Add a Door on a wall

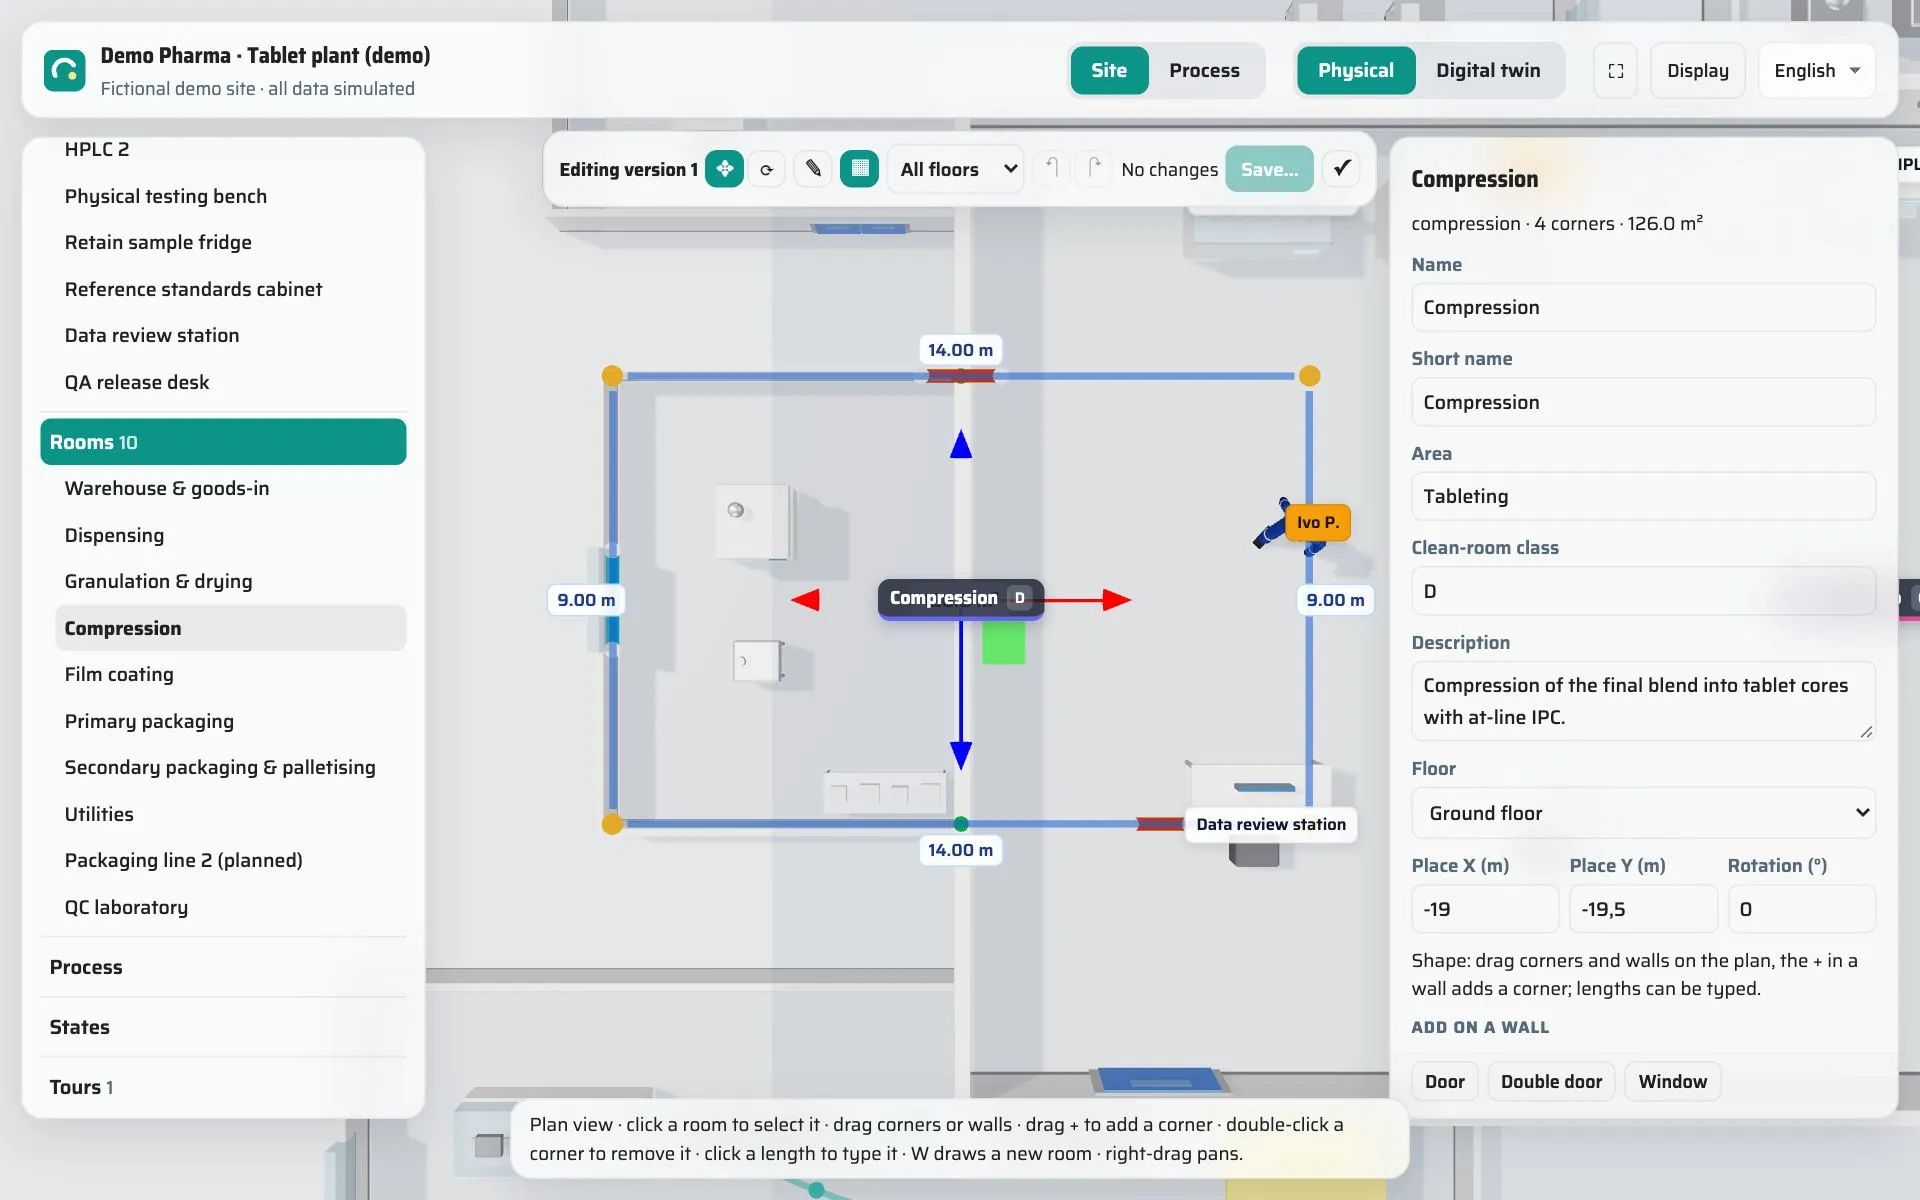point(1444,1081)
